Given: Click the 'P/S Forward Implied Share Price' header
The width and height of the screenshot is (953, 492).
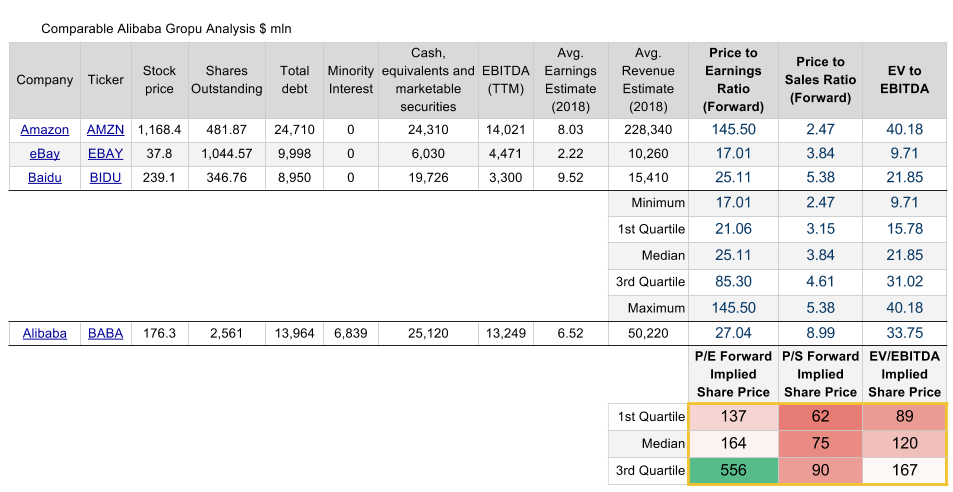Looking at the screenshot, I should point(819,374).
